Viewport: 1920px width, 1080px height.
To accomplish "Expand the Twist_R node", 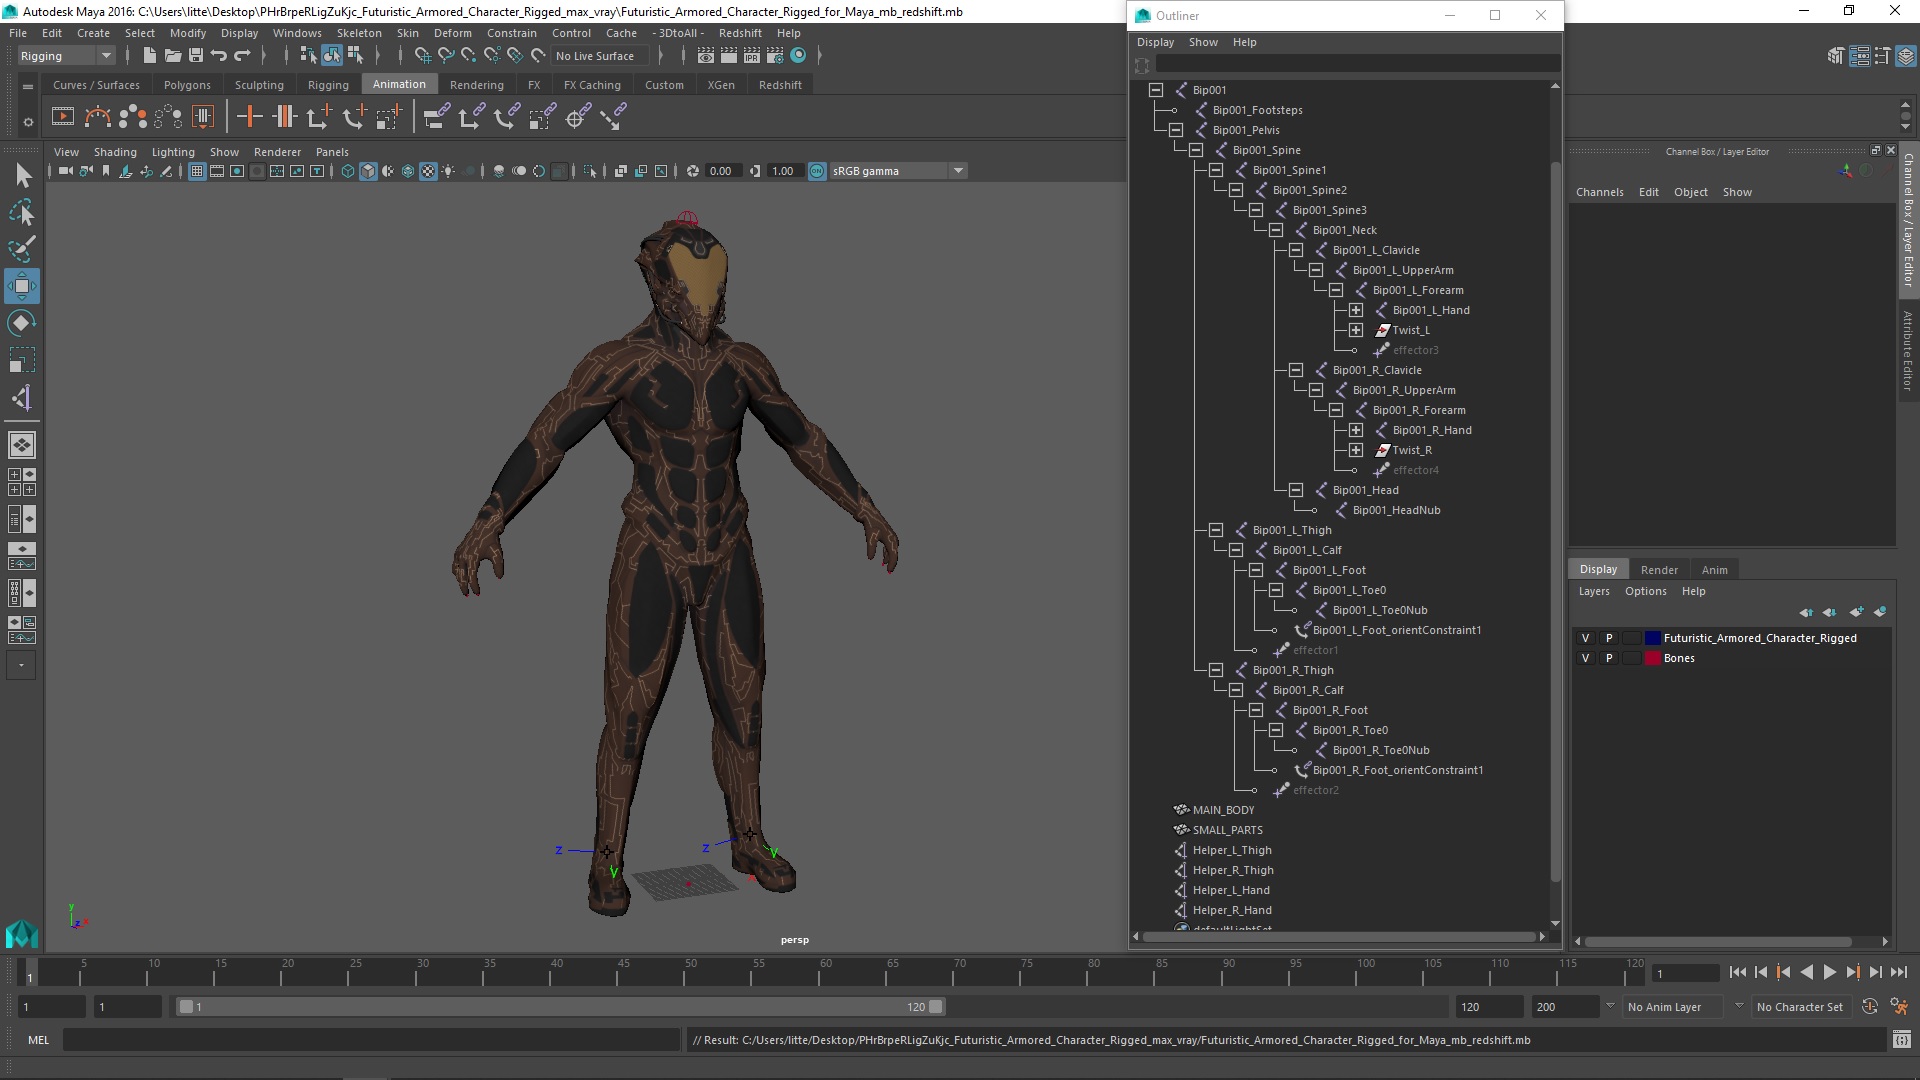I will click(1356, 450).
